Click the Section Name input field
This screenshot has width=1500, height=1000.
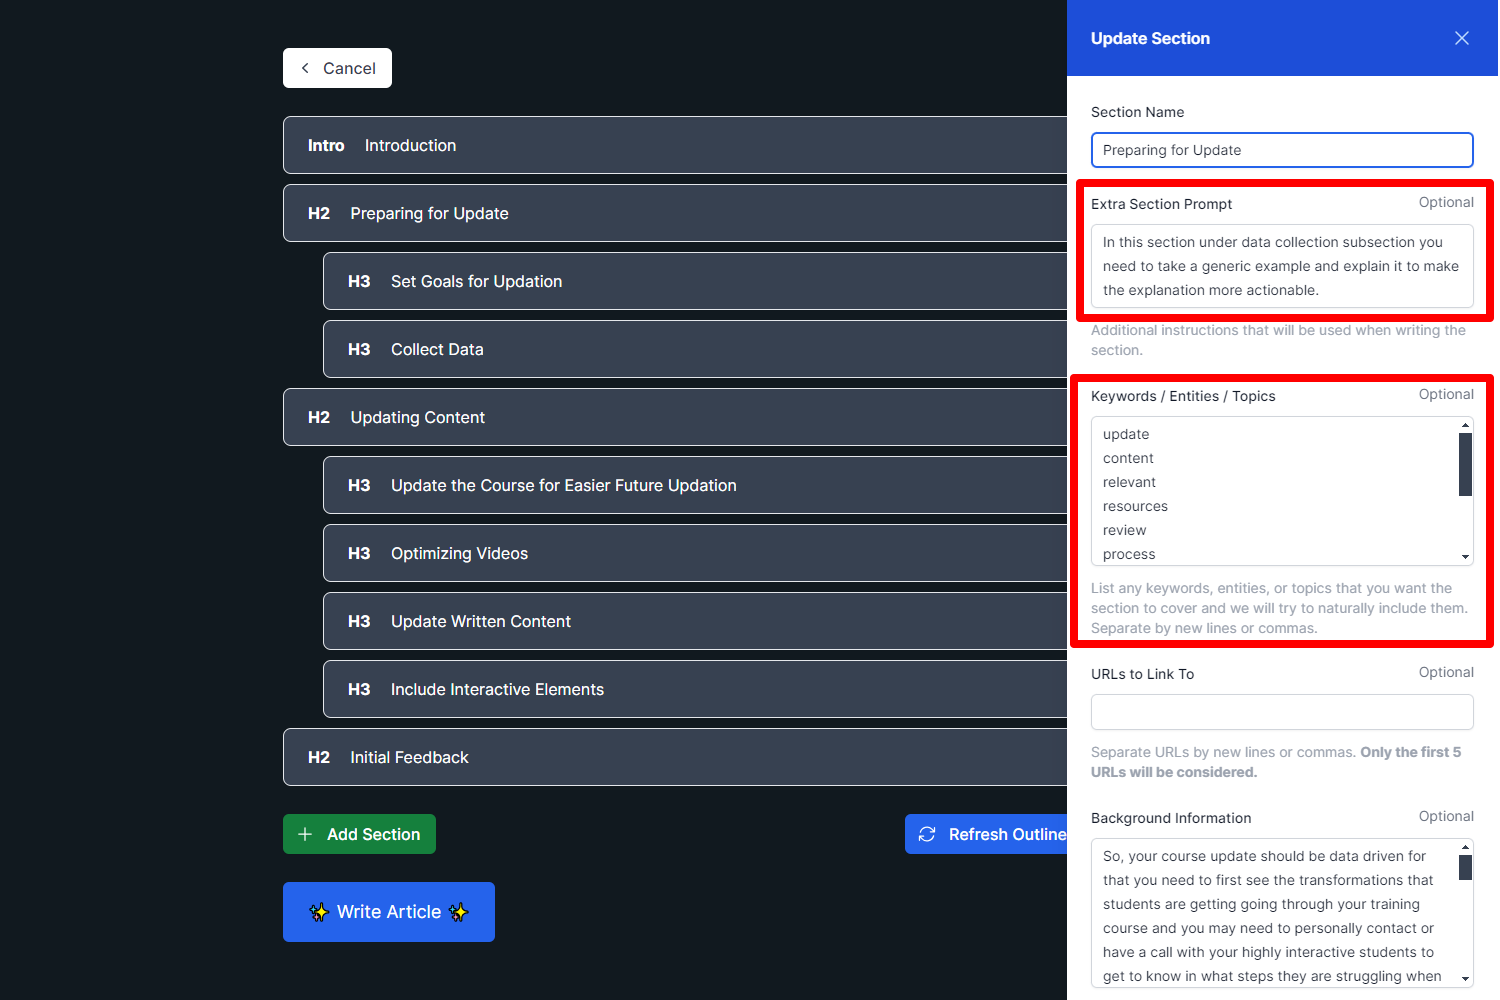coord(1281,150)
